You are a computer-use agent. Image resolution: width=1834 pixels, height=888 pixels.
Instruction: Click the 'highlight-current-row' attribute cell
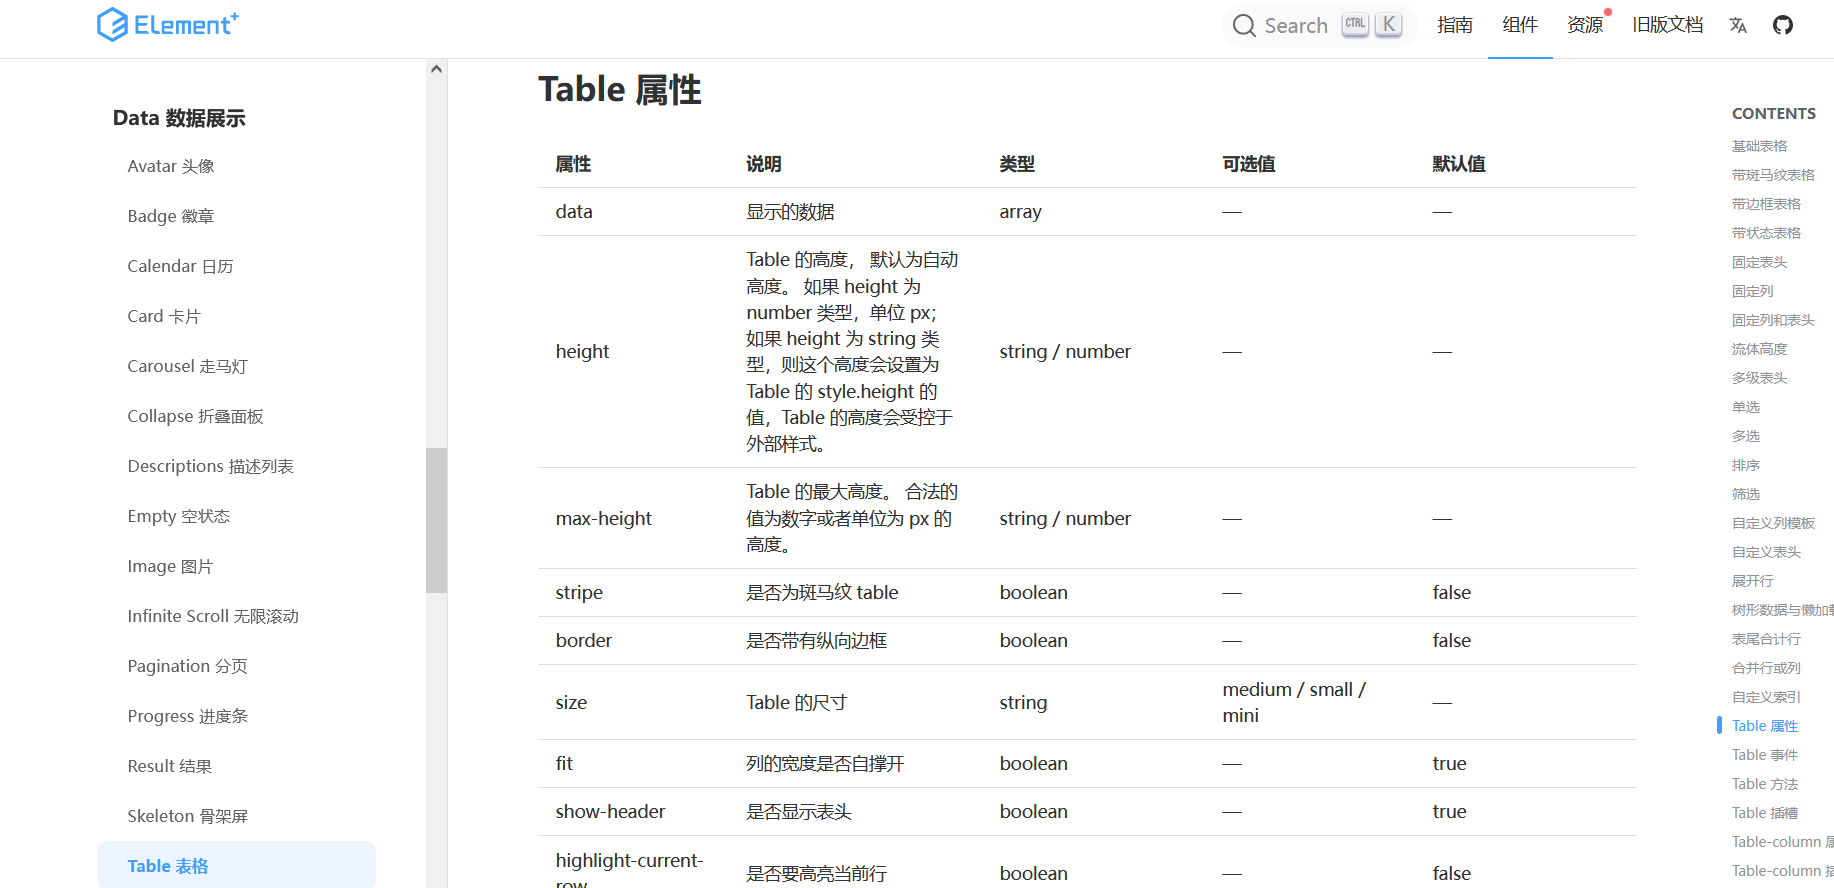point(629,870)
